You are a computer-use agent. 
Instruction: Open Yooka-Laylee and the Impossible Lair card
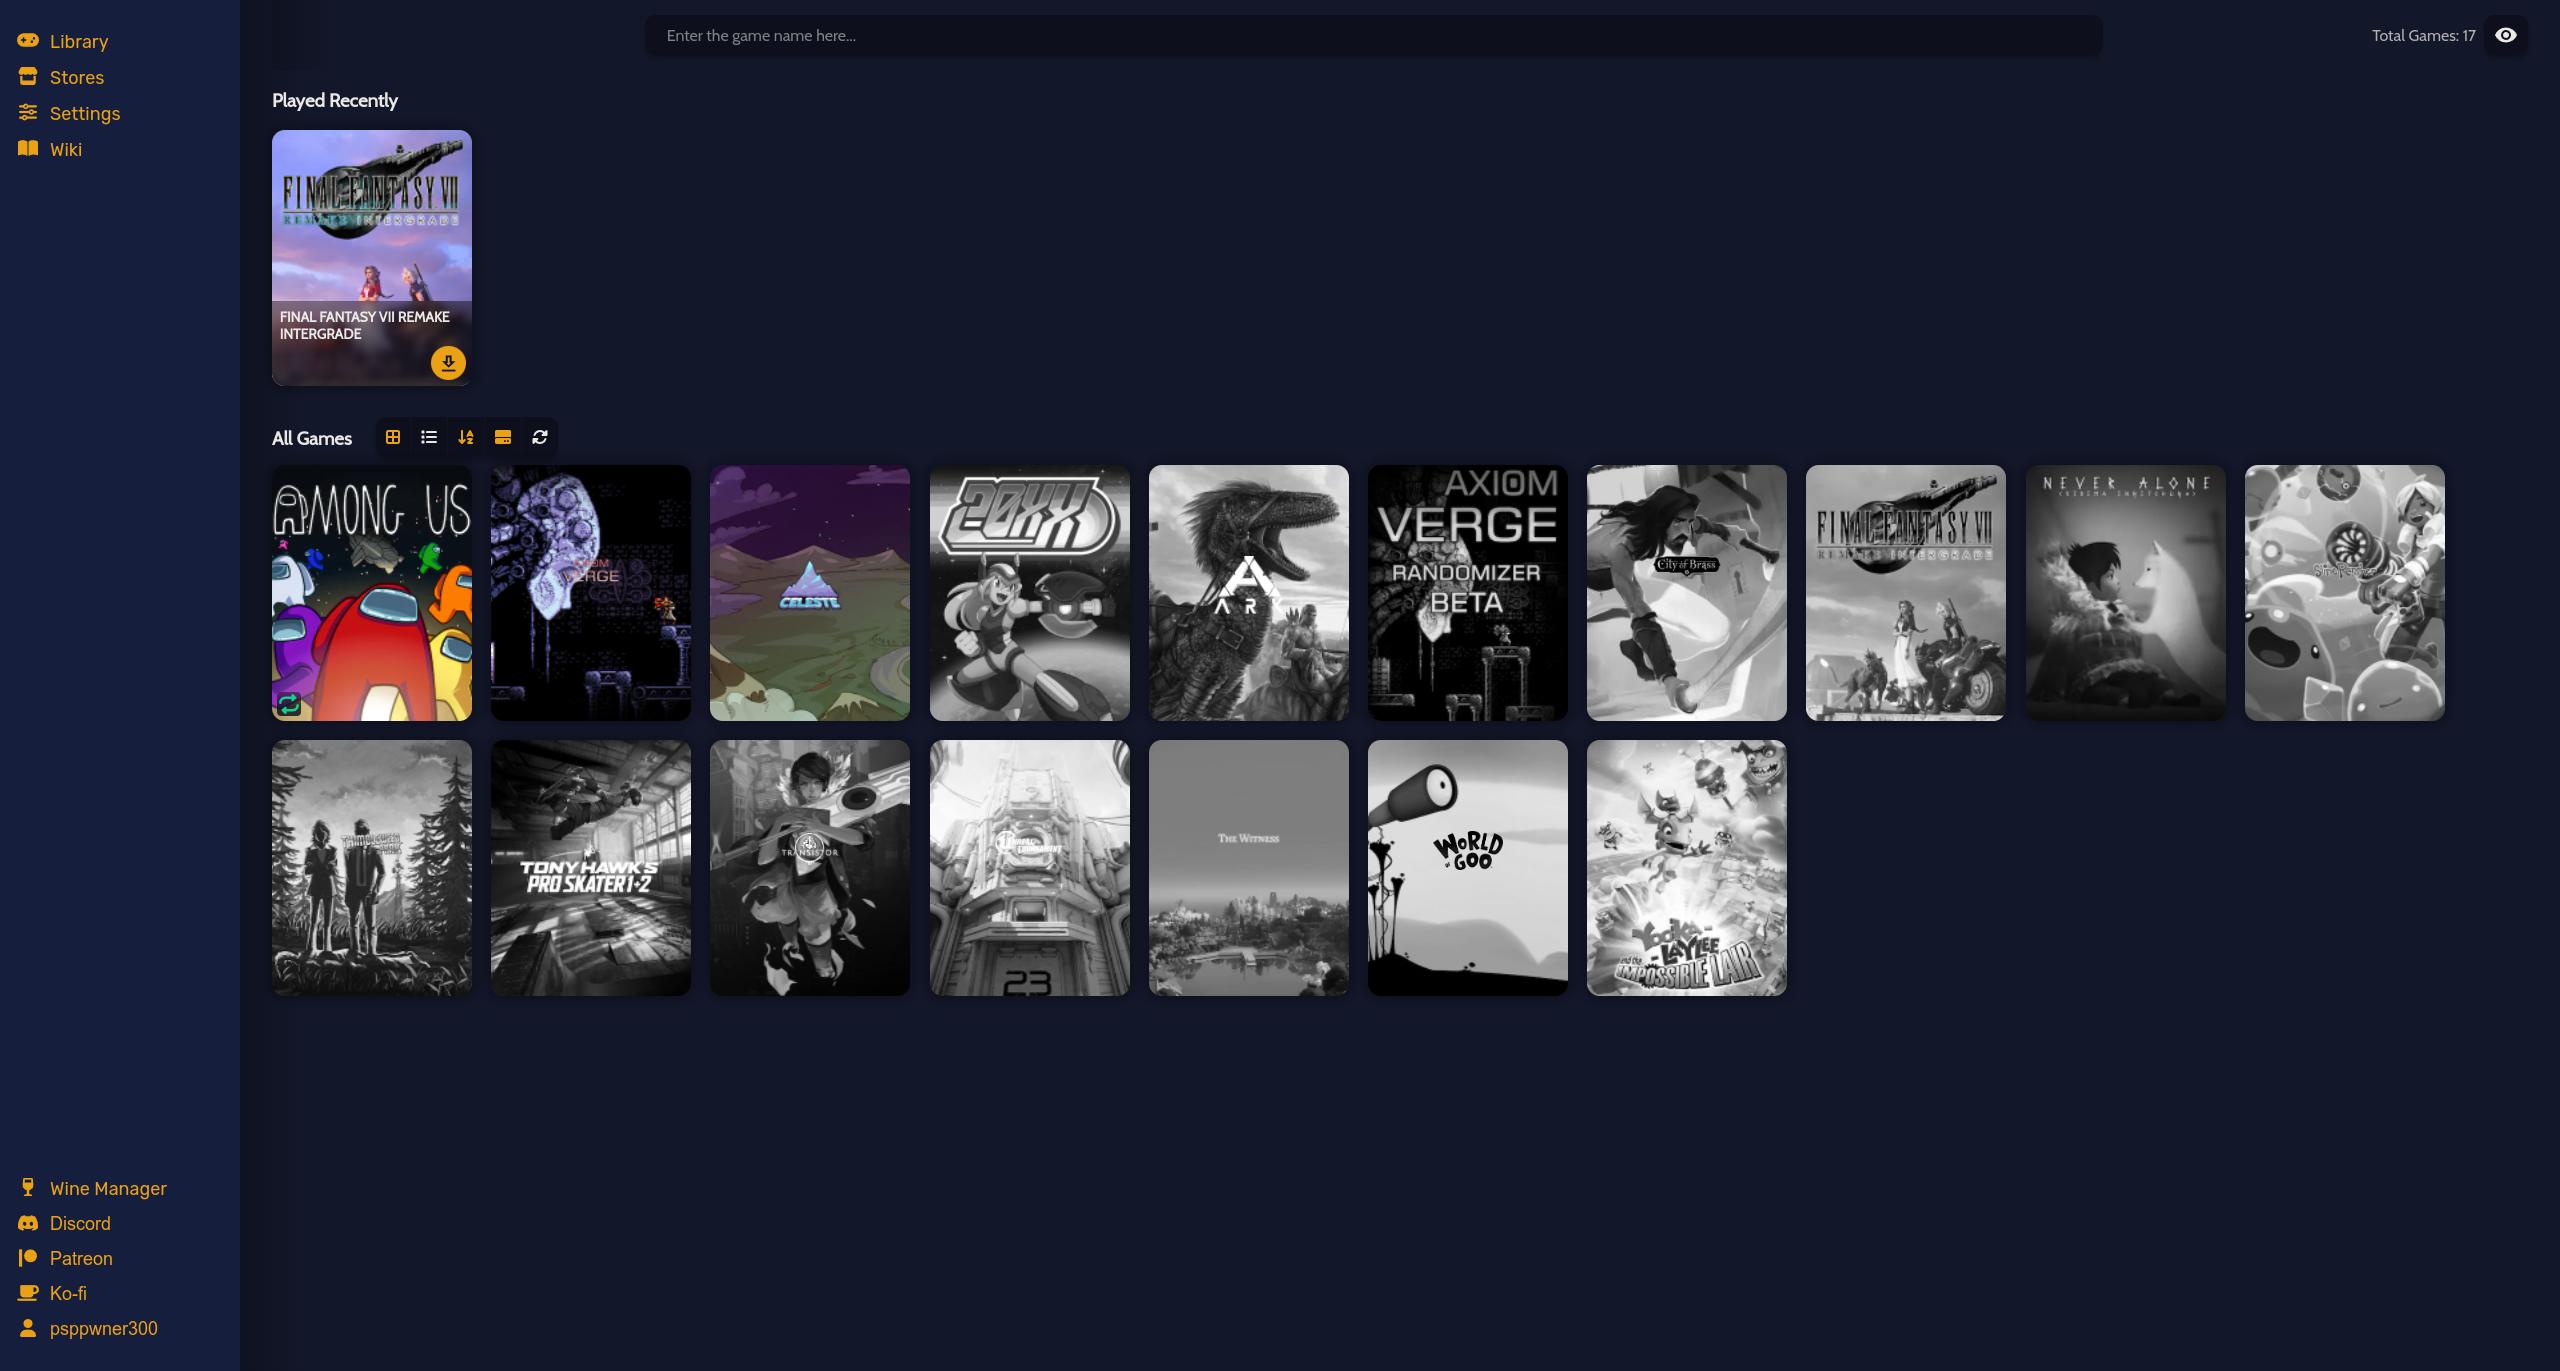pos(1687,868)
